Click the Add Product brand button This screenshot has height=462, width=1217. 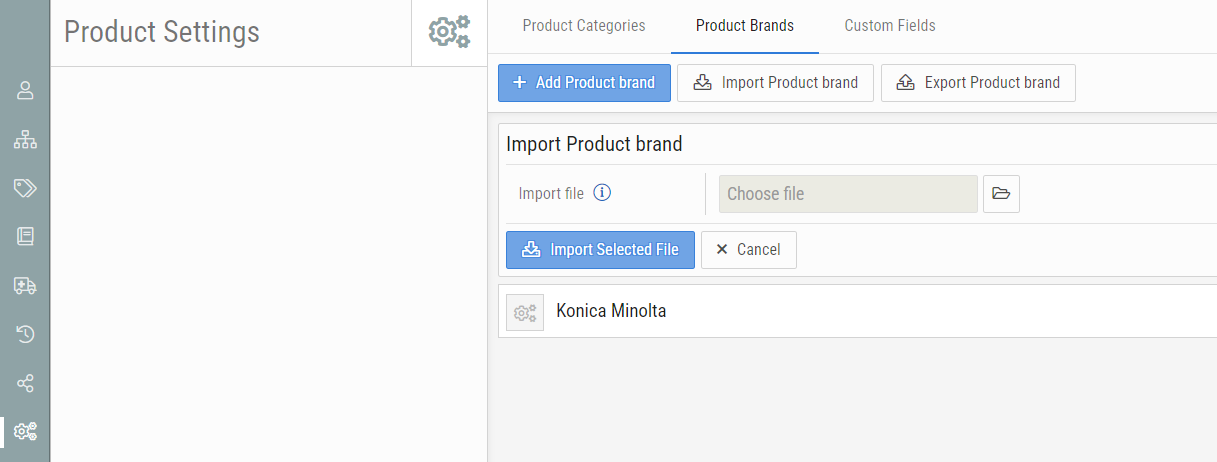tap(584, 83)
